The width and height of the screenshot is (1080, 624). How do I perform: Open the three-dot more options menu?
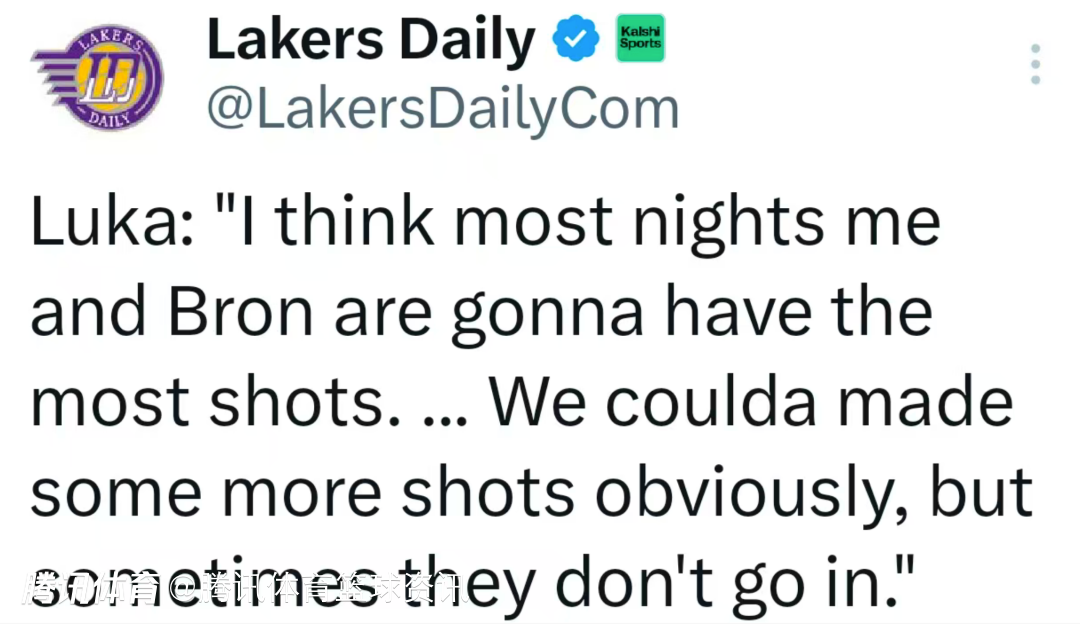tap(1036, 64)
